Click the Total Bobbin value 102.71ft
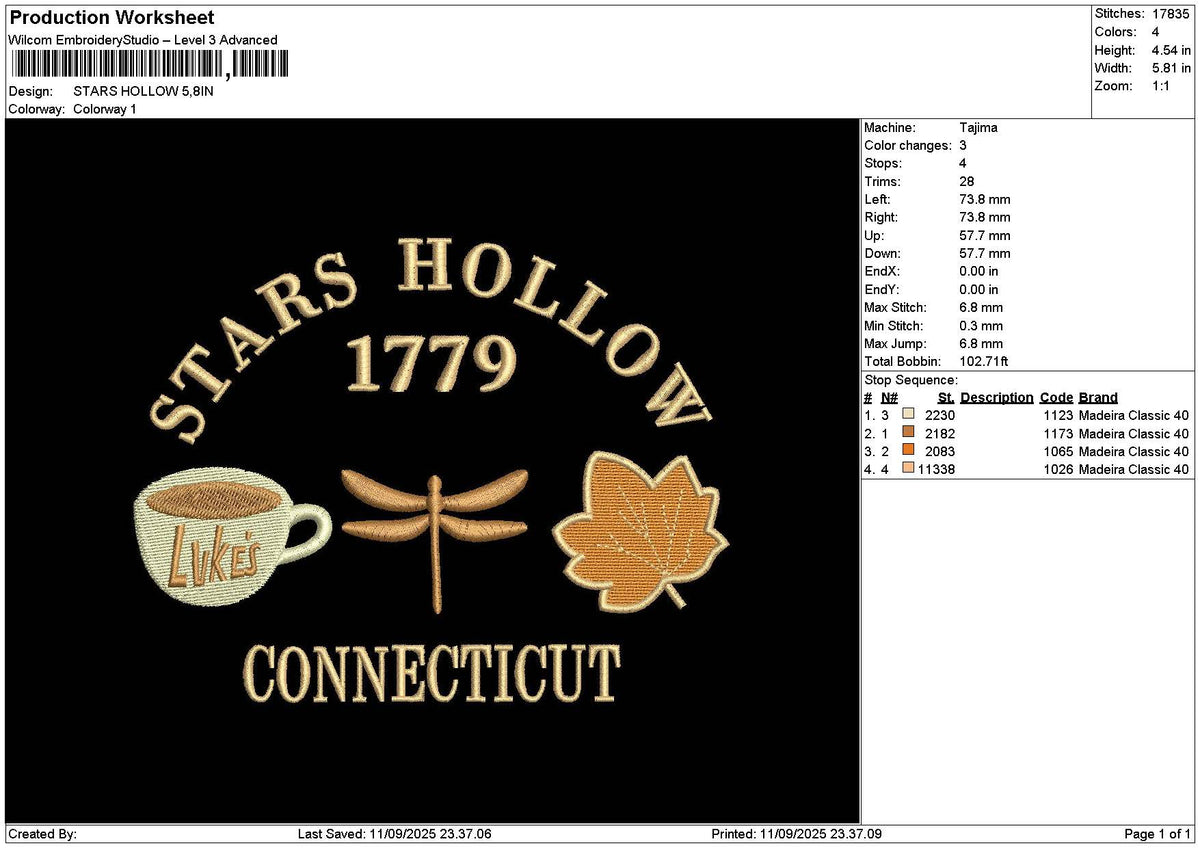Image resolution: width=1200 pixels, height=848 pixels. tap(986, 361)
